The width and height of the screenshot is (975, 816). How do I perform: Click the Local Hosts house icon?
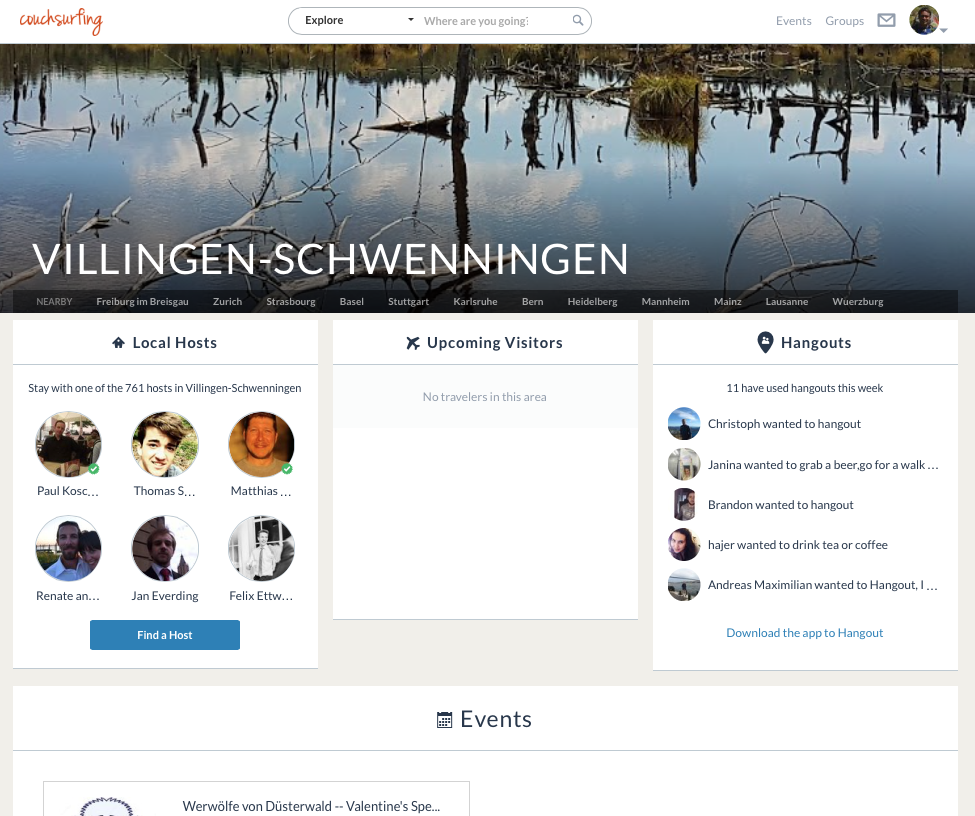(x=119, y=343)
